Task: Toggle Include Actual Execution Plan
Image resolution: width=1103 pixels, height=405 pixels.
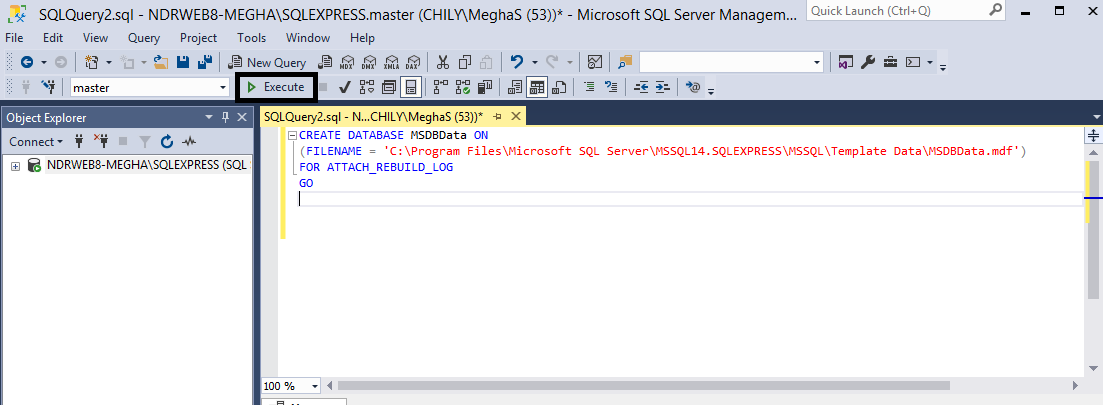Action: [440, 87]
